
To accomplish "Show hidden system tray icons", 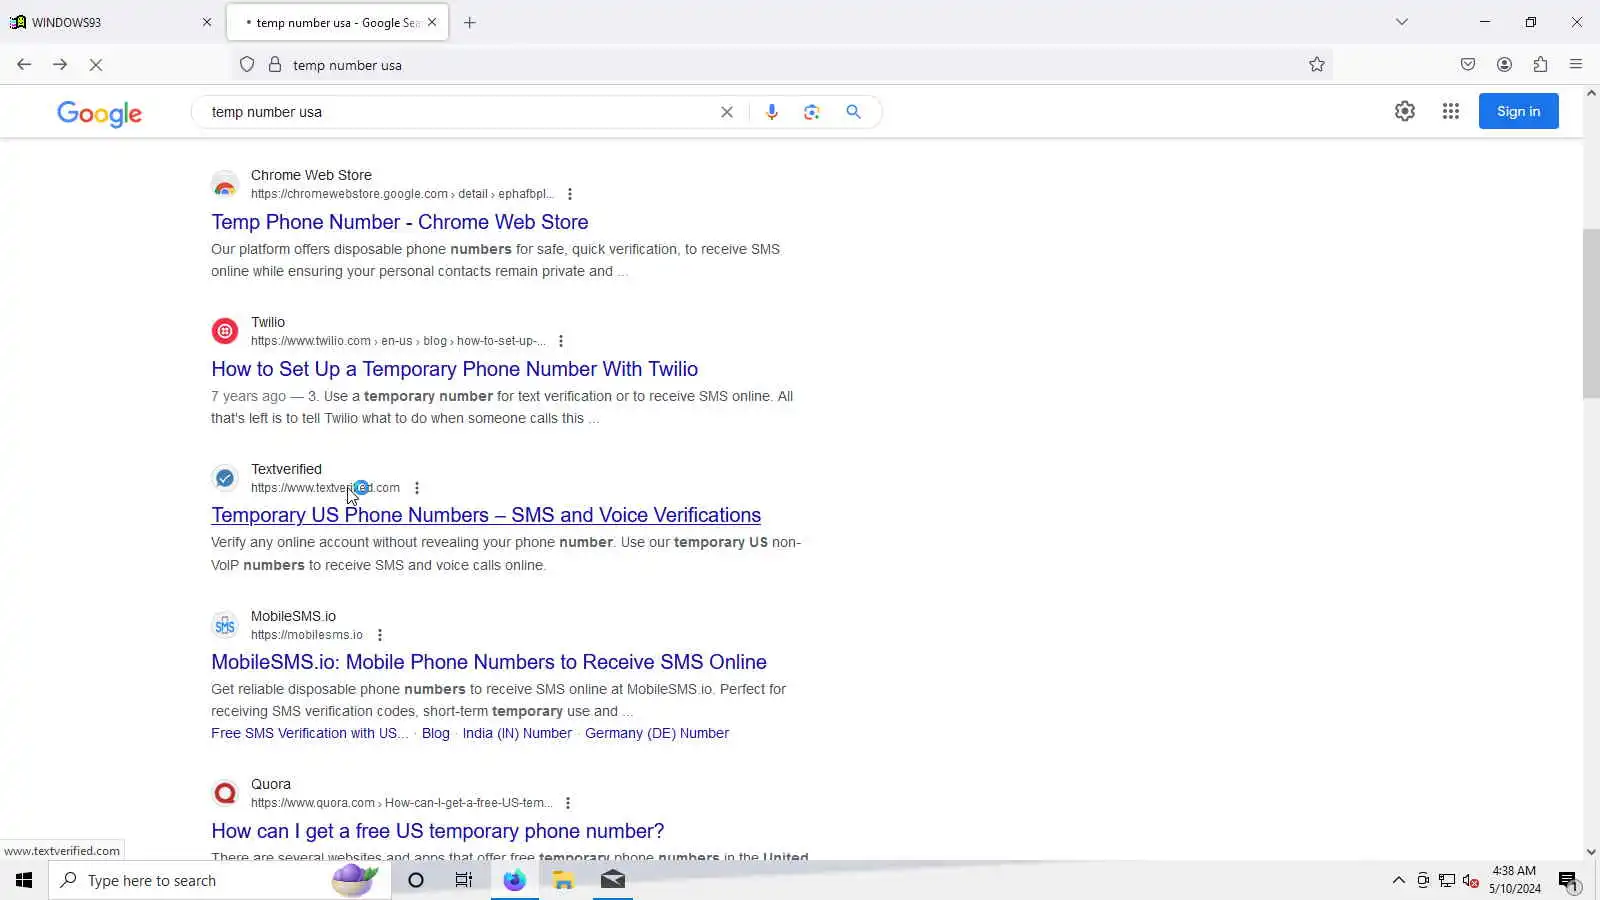I will pos(1398,880).
